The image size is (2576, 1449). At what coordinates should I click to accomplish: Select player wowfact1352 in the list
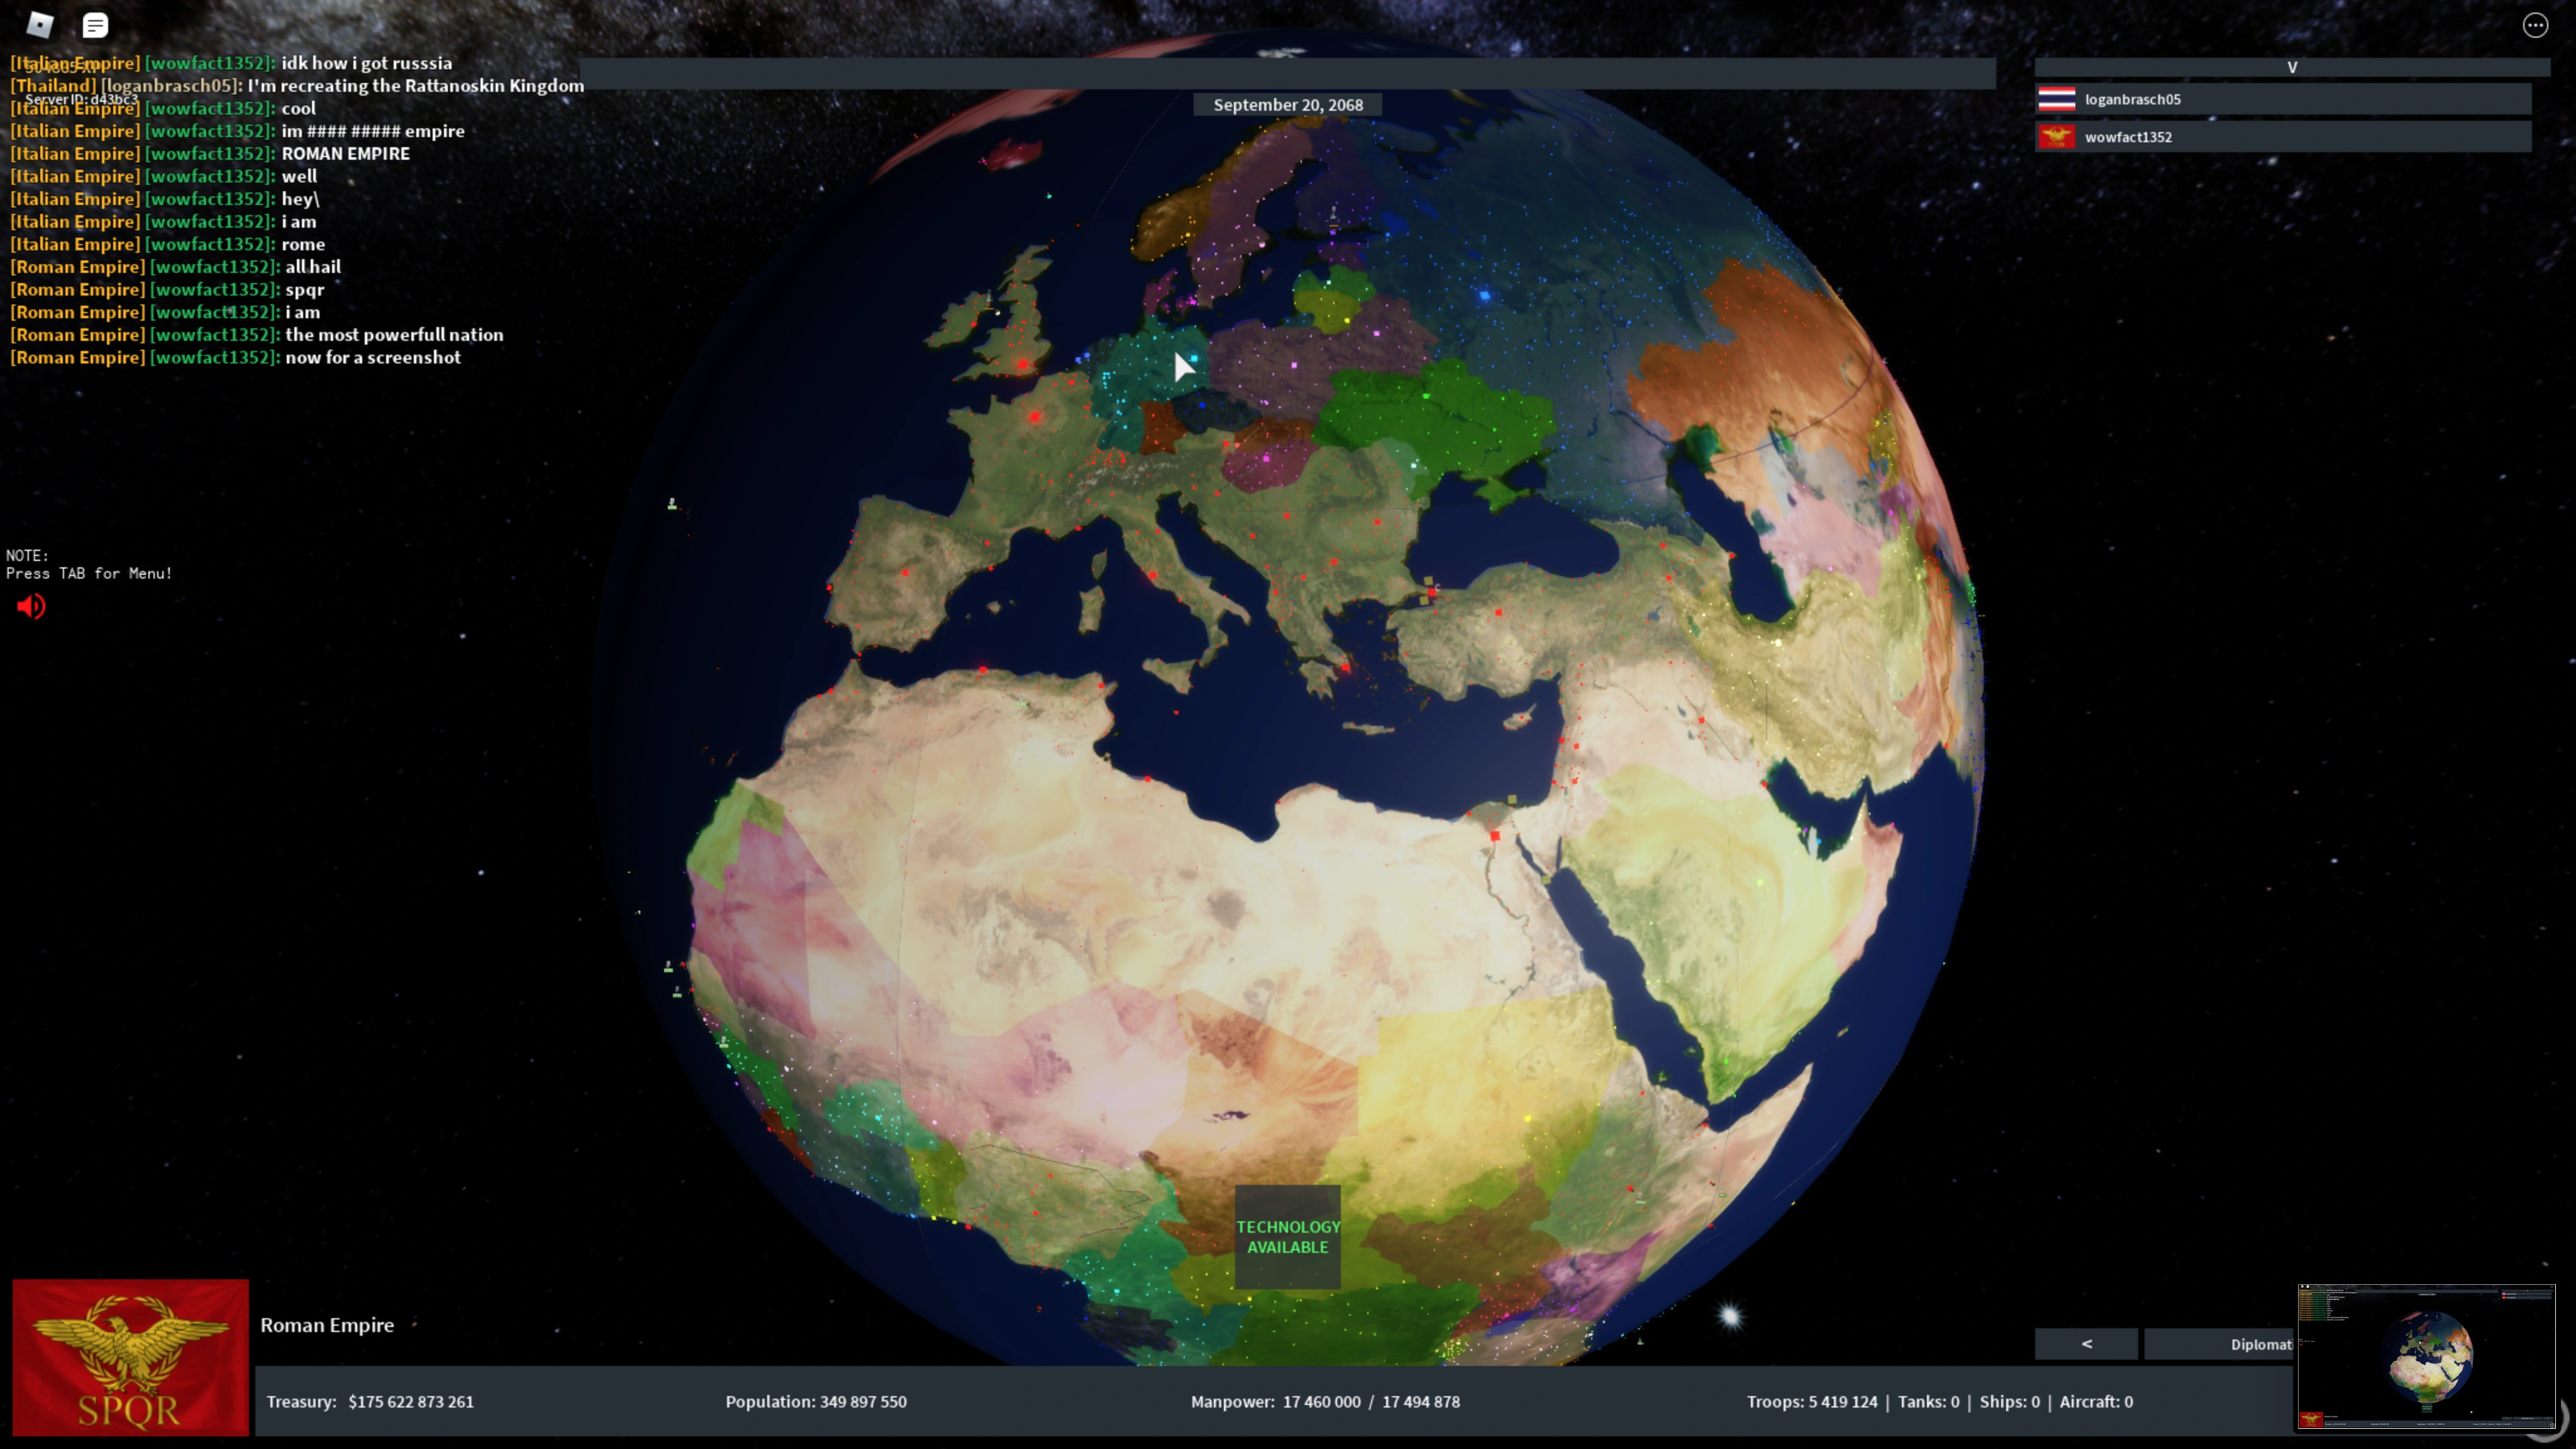point(2128,137)
